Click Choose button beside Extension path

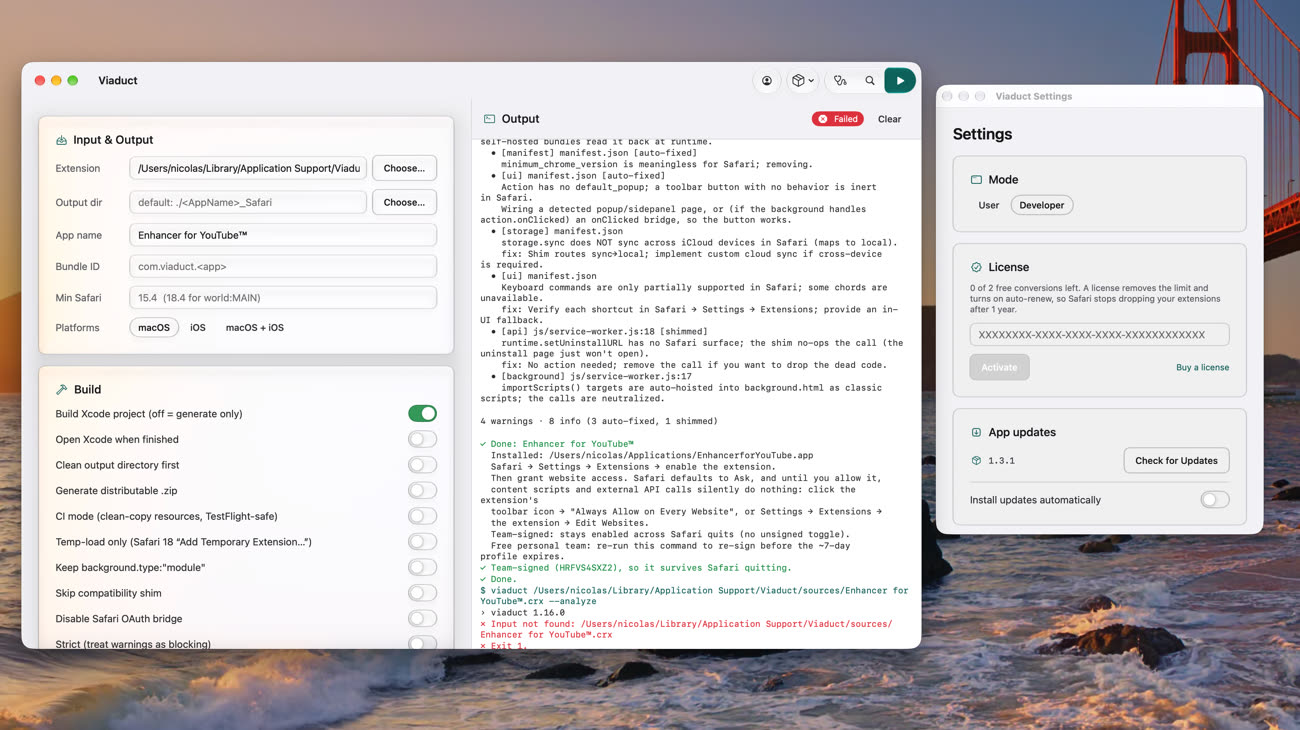coord(404,168)
